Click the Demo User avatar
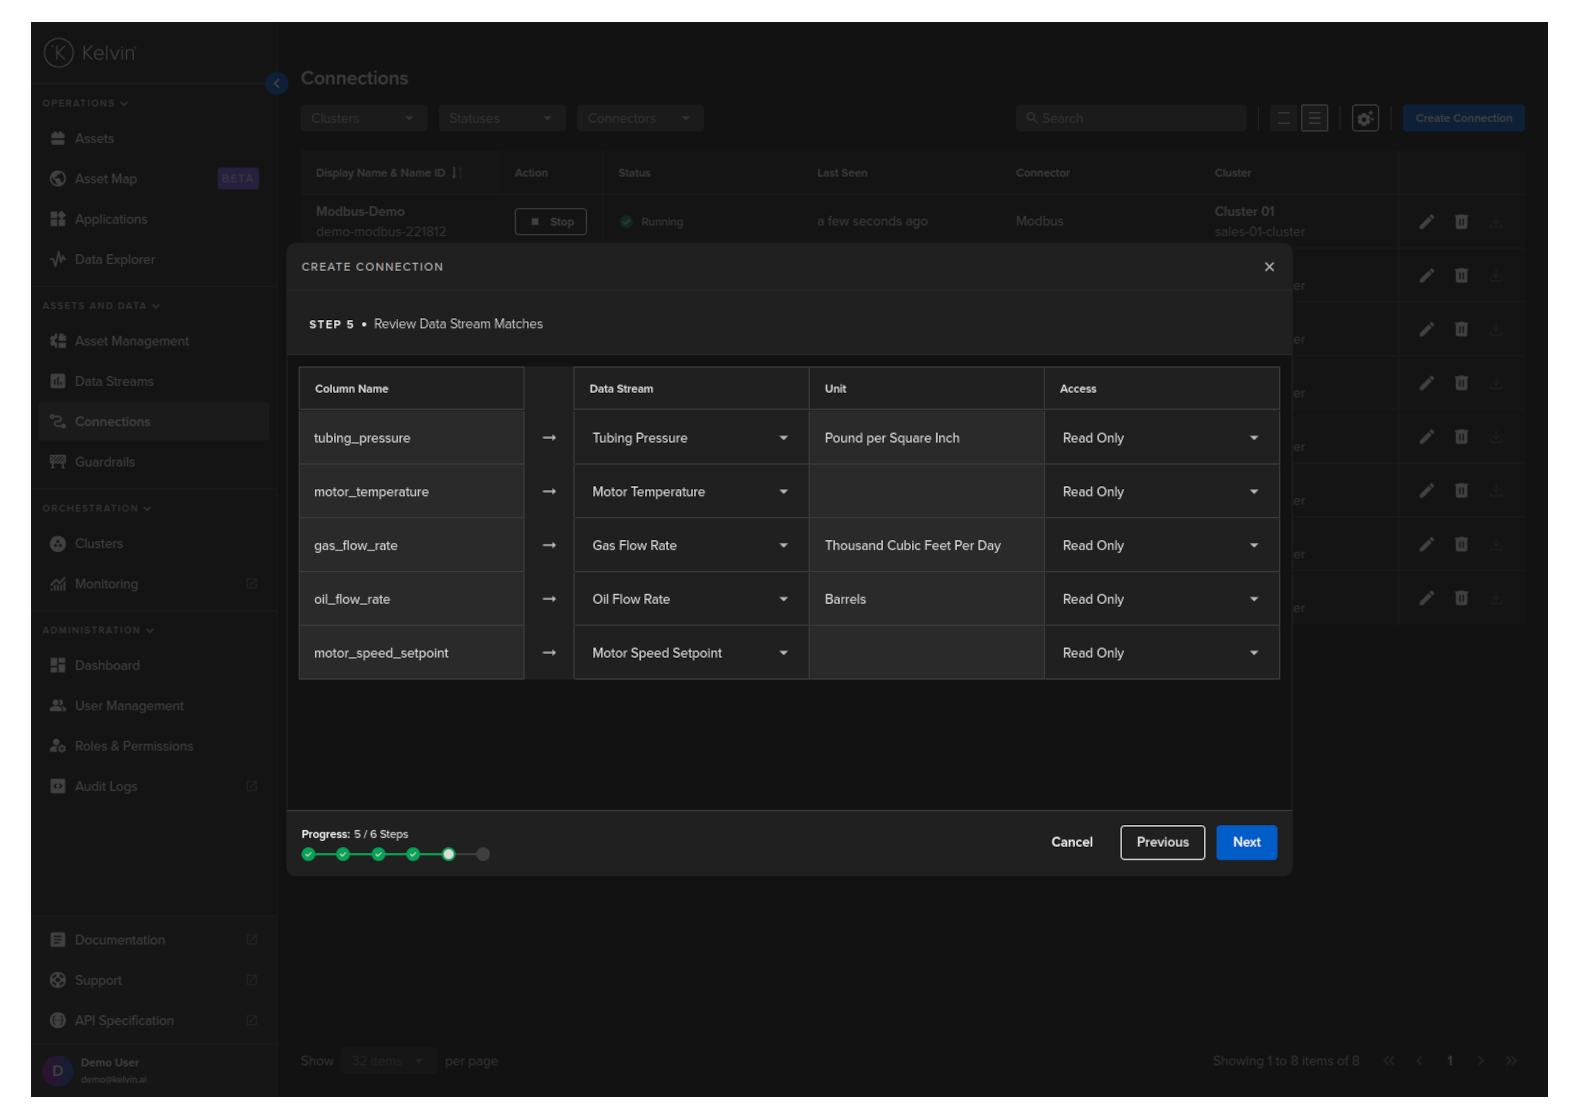This screenshot has height=1120, width=1580. click(57, 1070)
